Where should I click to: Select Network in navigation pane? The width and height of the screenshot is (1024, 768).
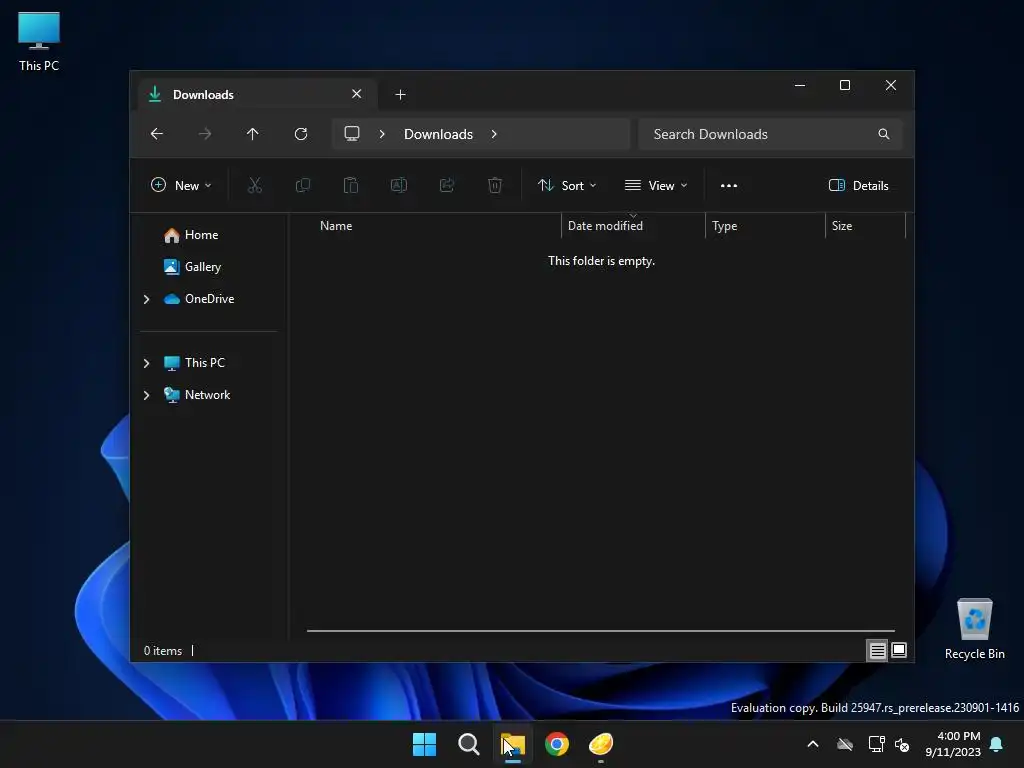tap(207, 394)
